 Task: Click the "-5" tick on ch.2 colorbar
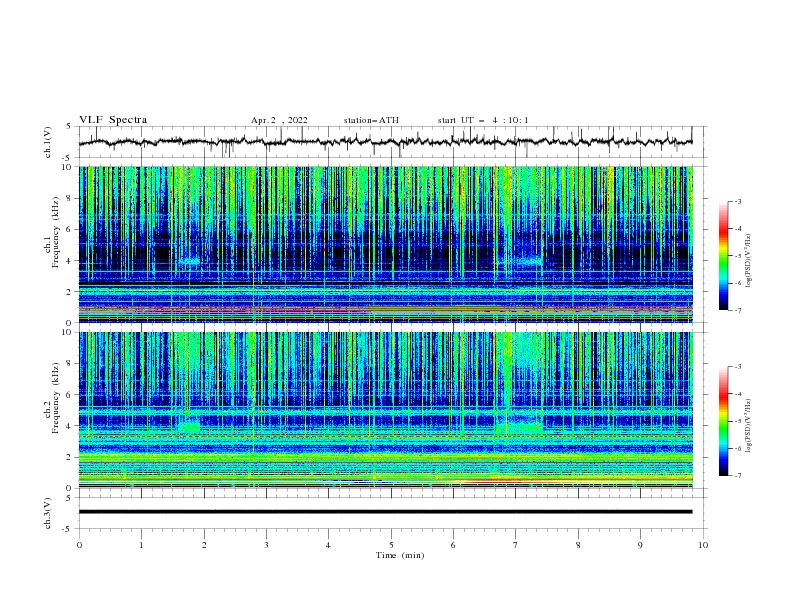737,421
